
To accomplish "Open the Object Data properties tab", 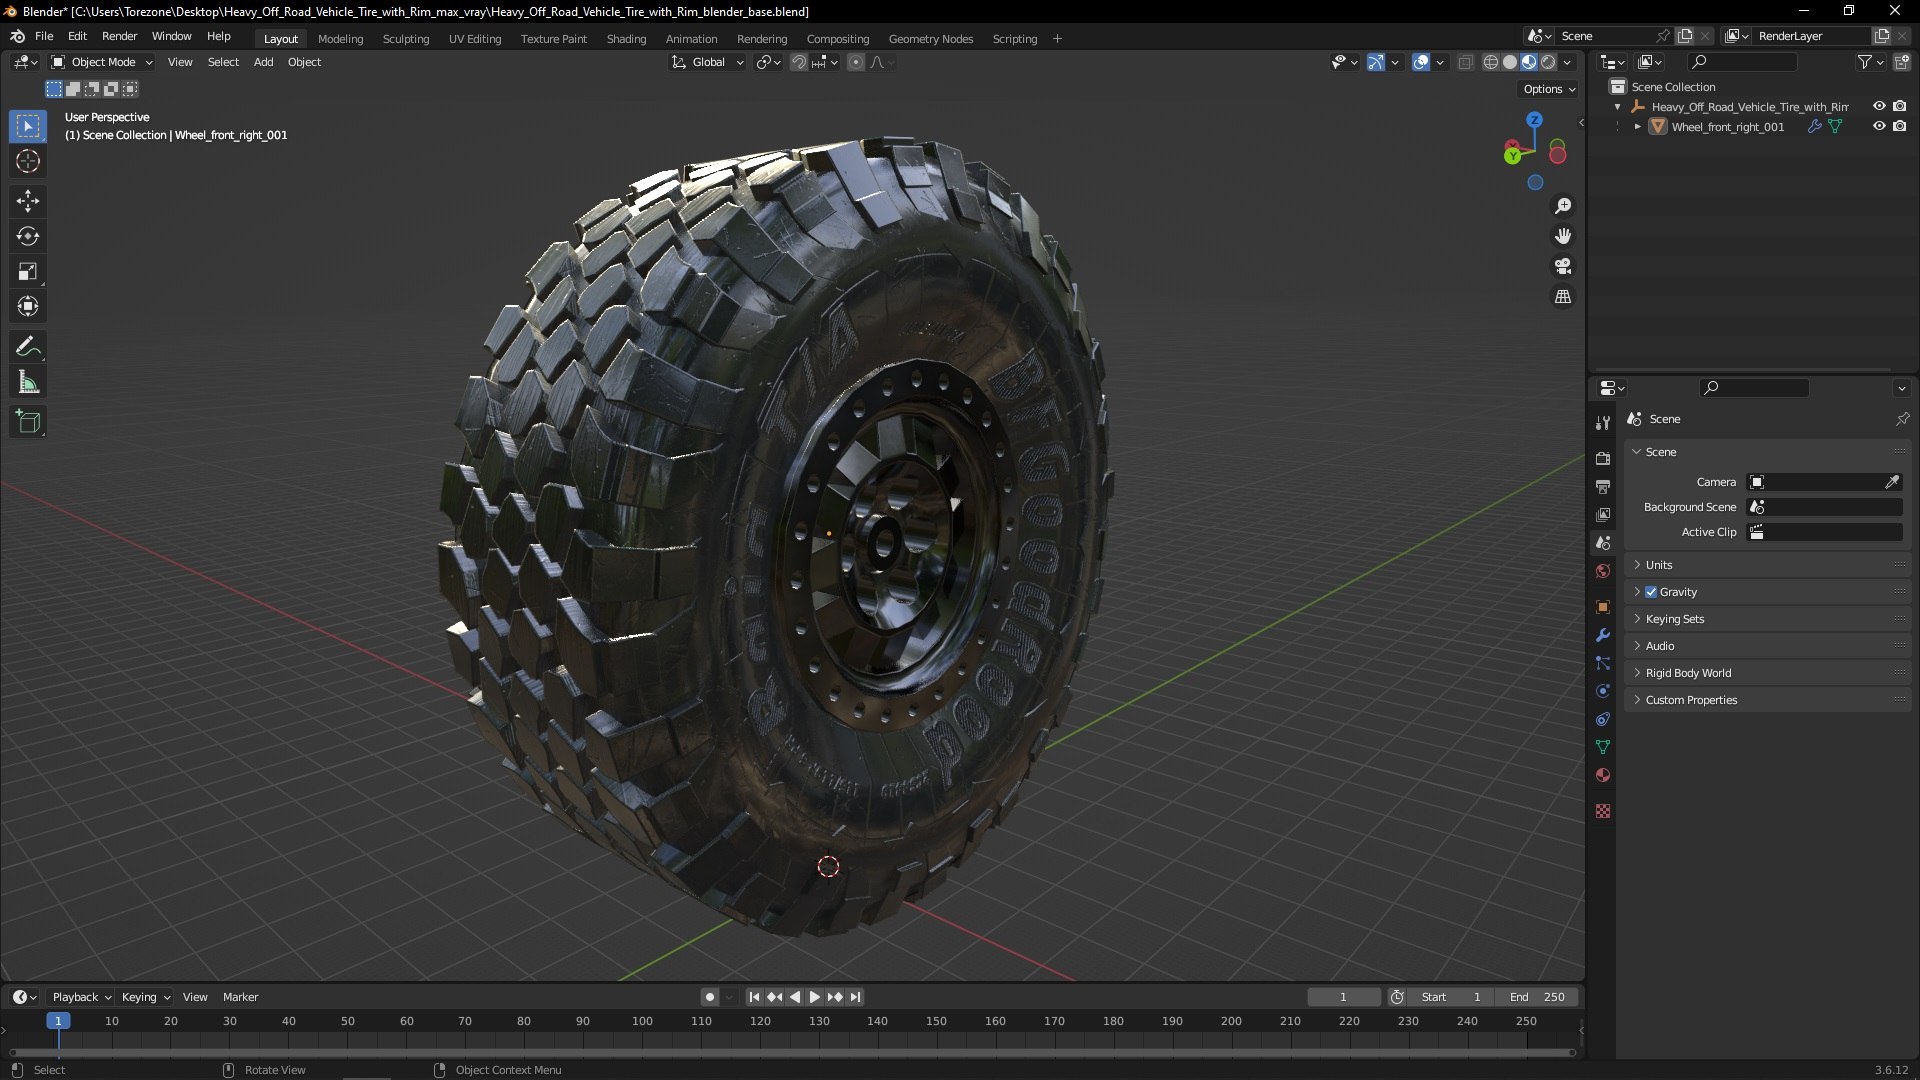I will (1603, 747).
